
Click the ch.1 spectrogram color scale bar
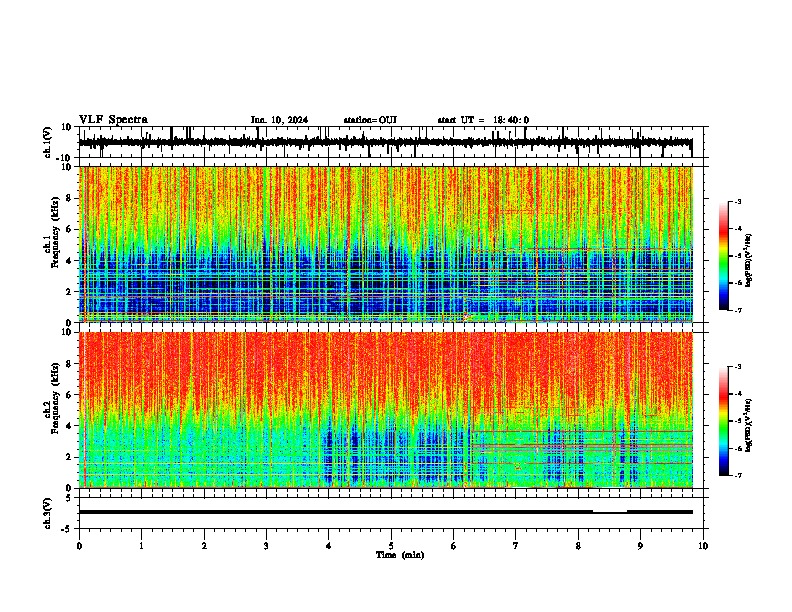724,256
